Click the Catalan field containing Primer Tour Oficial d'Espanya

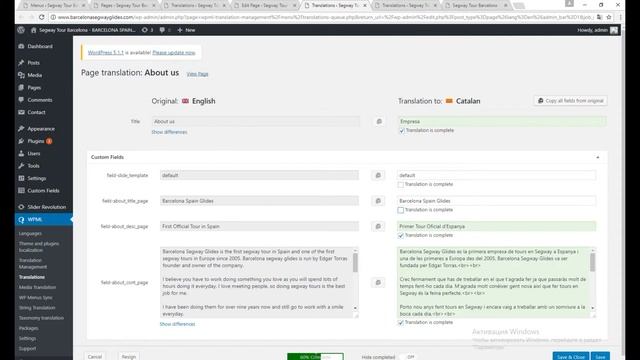[x=496, y=226]
